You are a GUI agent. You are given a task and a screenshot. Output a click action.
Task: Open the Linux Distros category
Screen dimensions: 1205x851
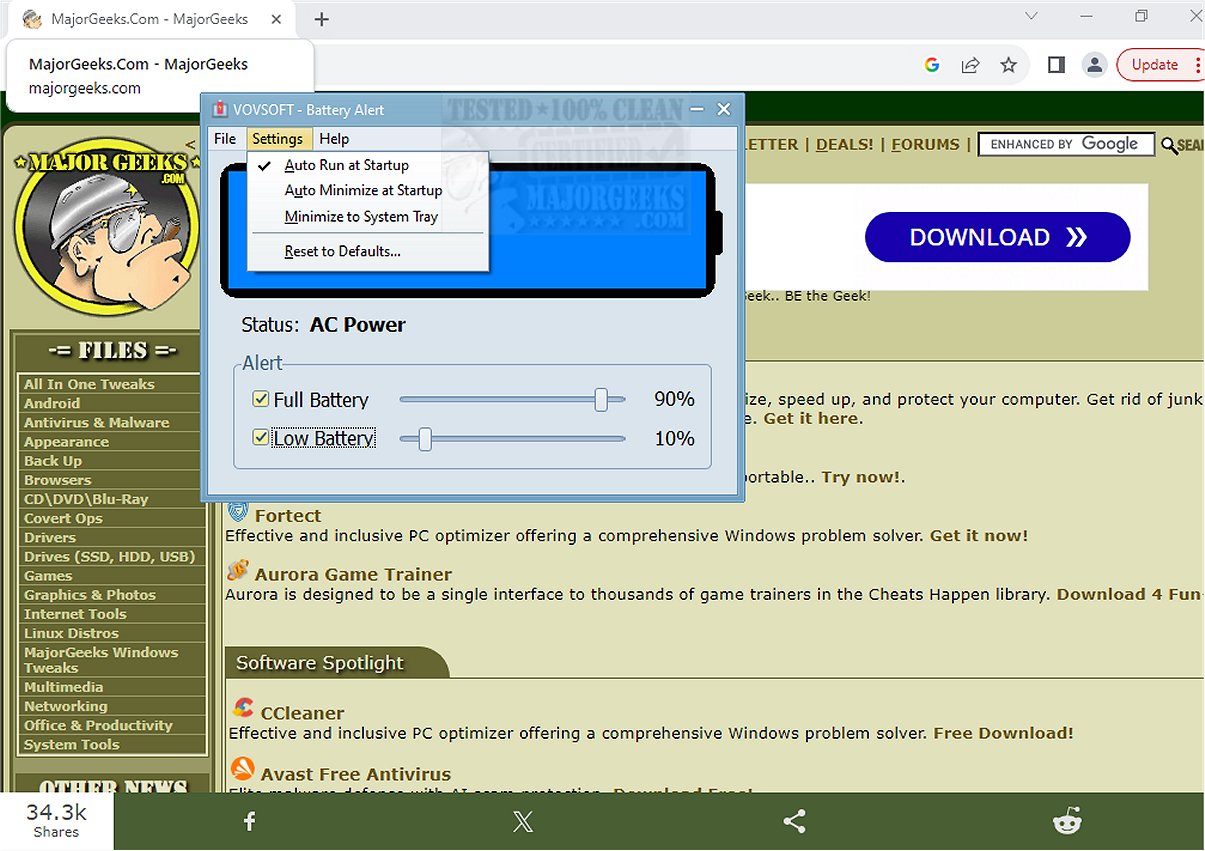coord(71,633)
